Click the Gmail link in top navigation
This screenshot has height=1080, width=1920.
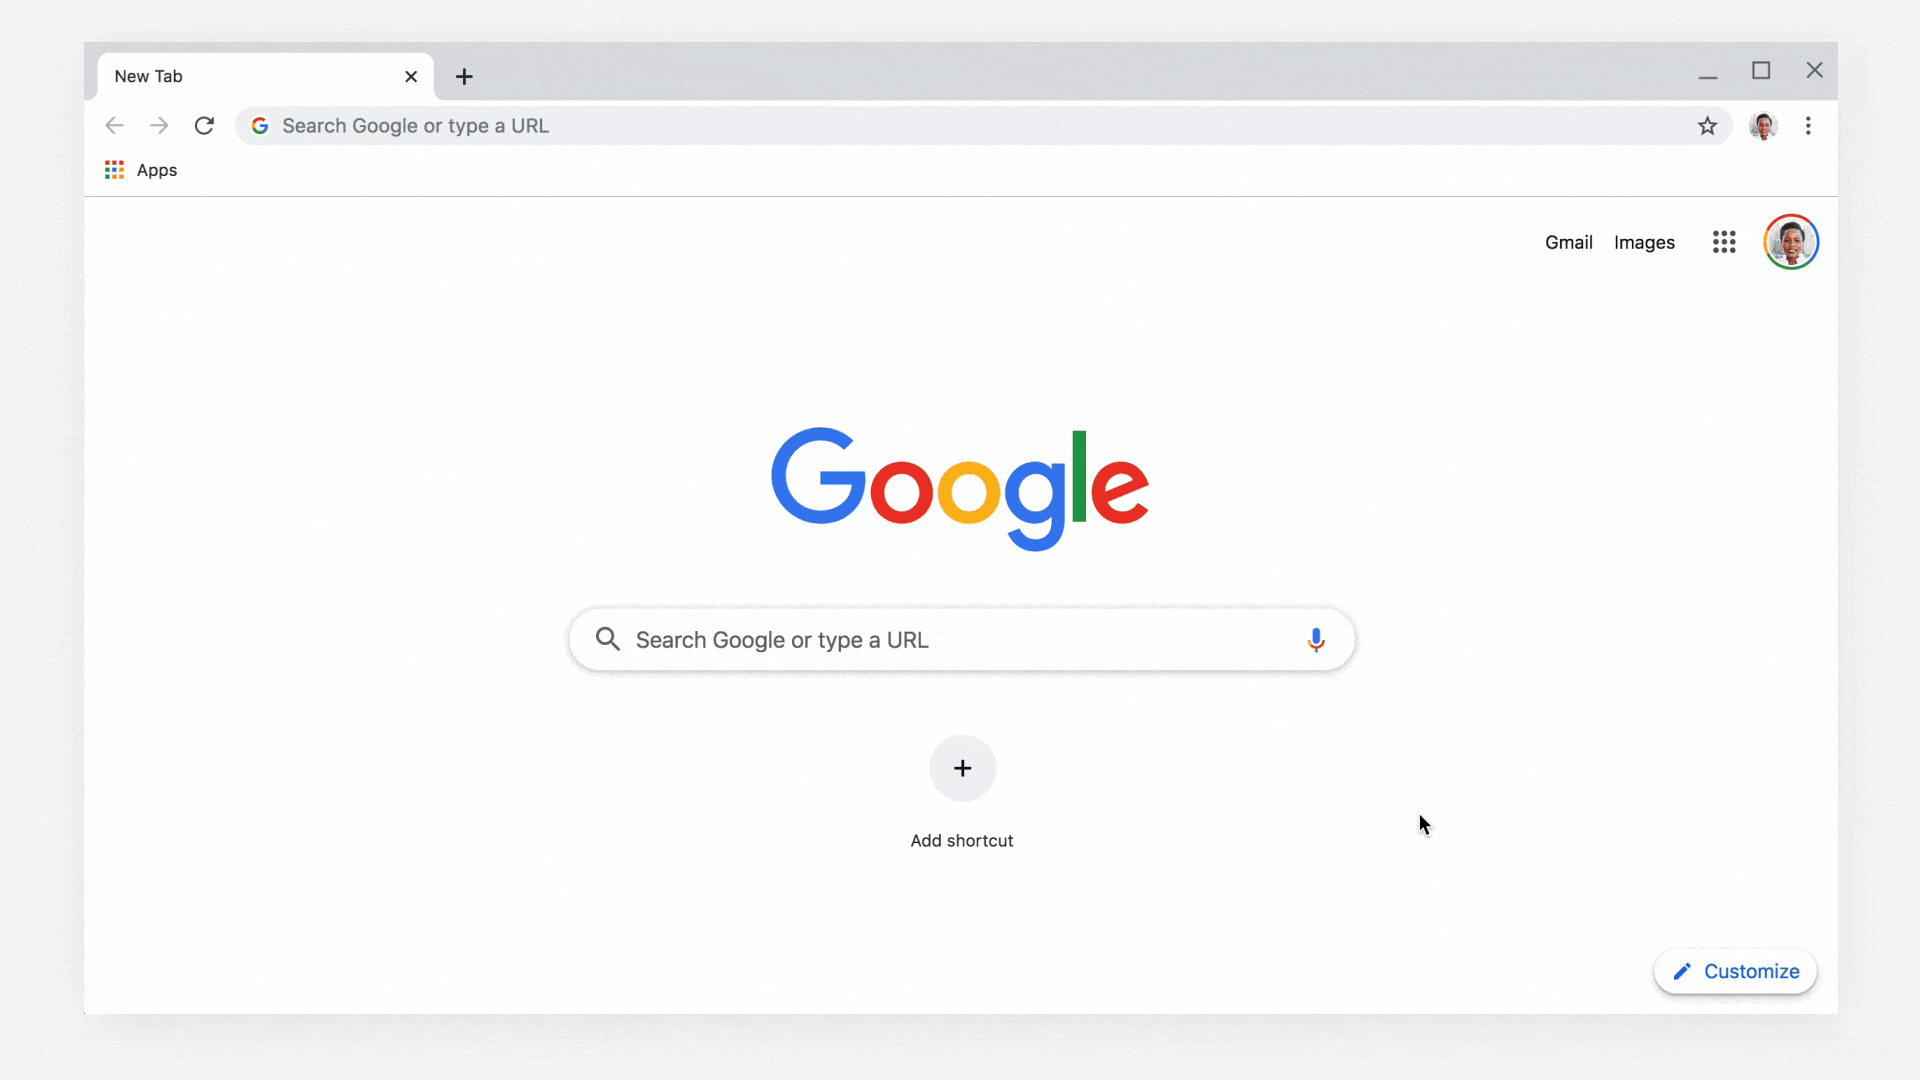(x=1568, y=243)
